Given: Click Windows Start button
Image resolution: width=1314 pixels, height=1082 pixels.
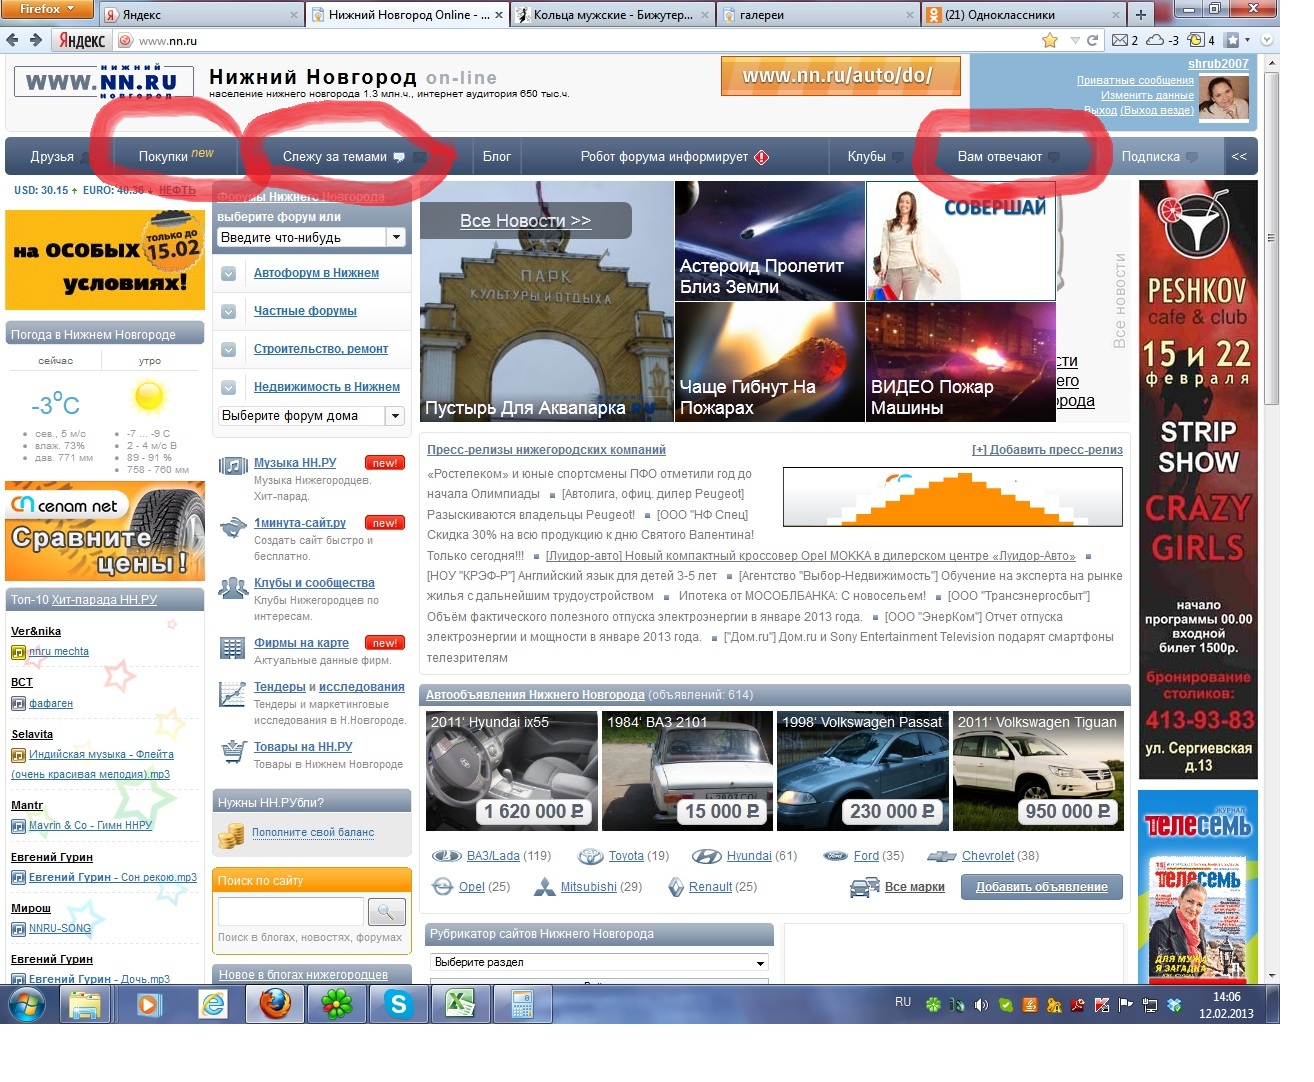Looking at the screenshot, I should pos(26,1004).
